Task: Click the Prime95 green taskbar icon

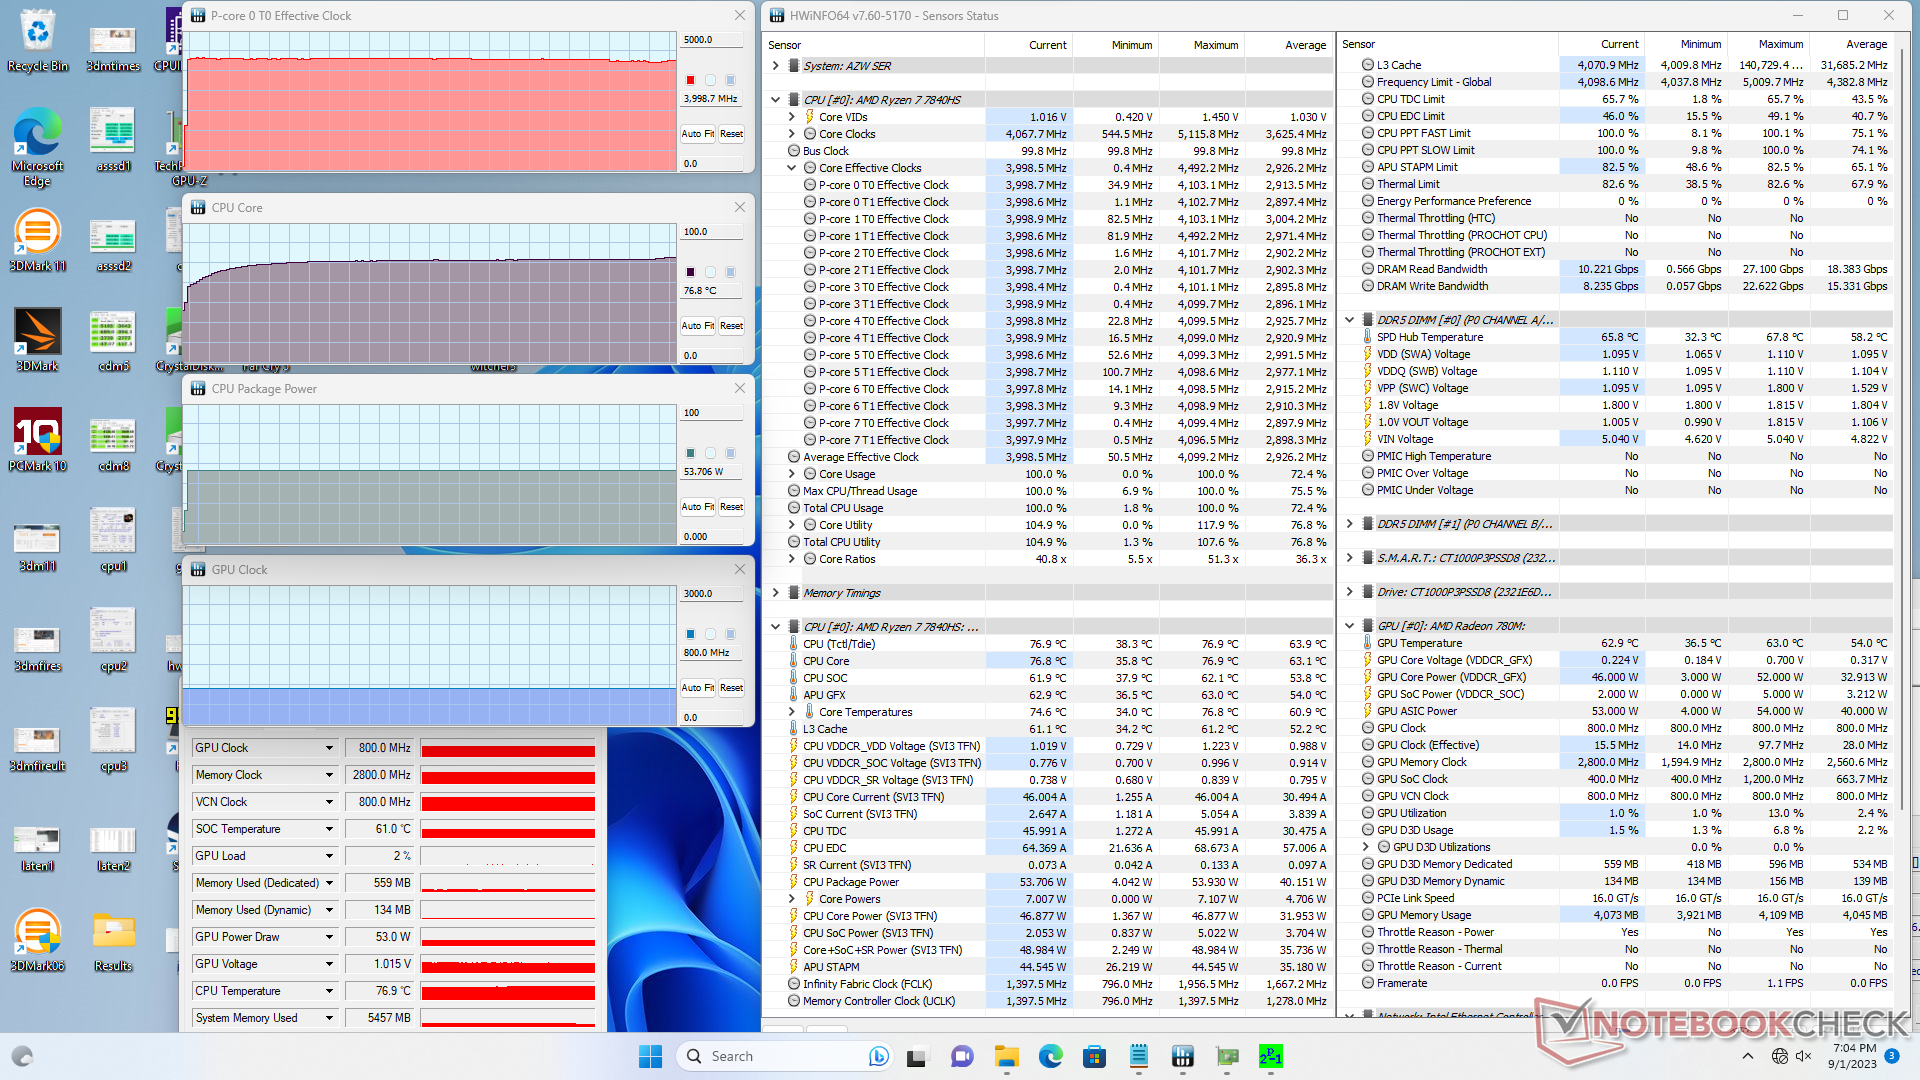Action: point(1271,1056)
